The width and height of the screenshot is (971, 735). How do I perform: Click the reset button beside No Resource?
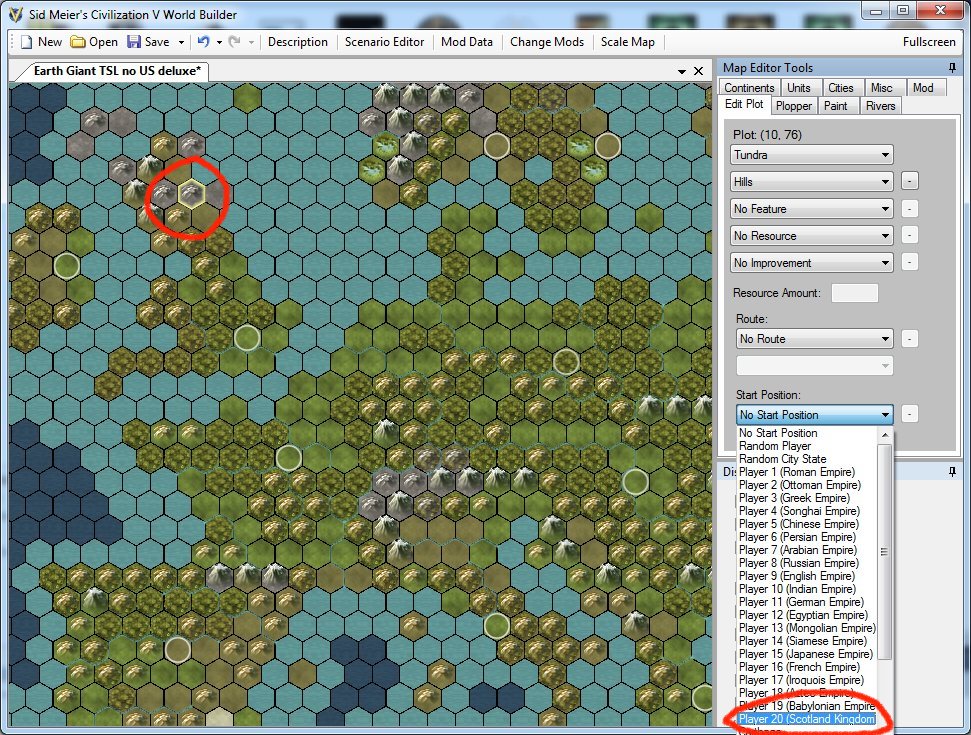click(909, 235)
